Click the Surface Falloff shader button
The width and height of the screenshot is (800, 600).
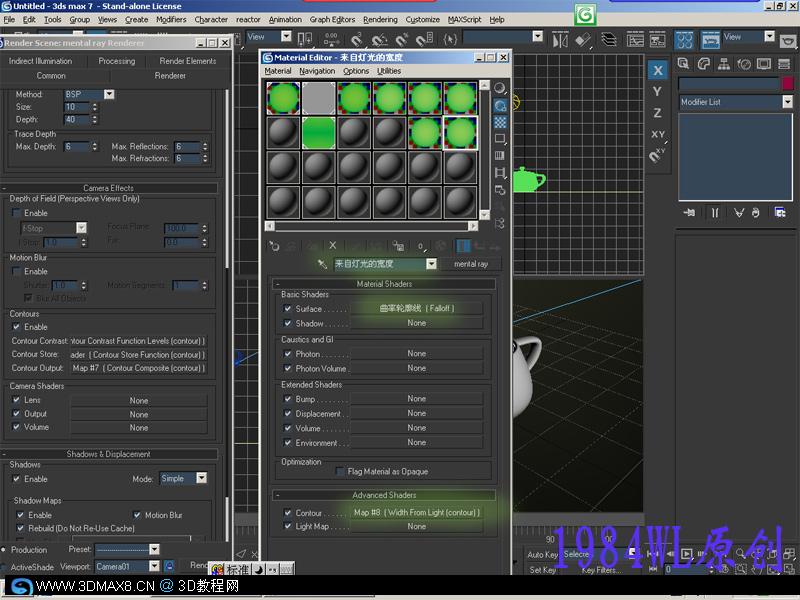pos(416,309)
